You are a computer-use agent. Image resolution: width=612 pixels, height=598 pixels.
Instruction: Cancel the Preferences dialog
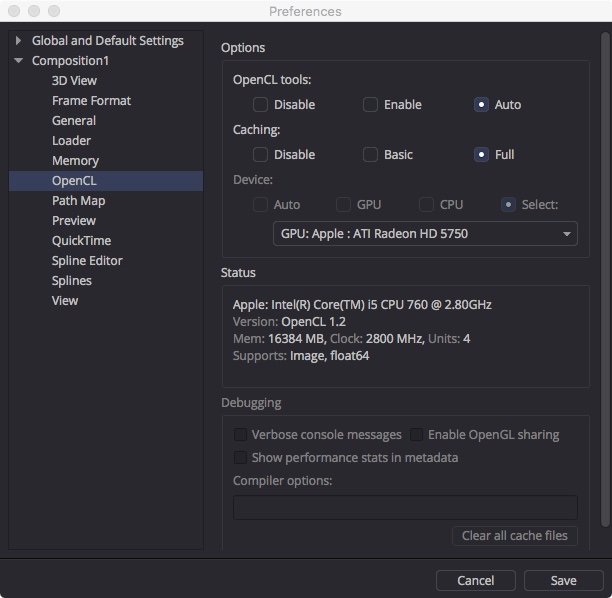pos(475,580)
